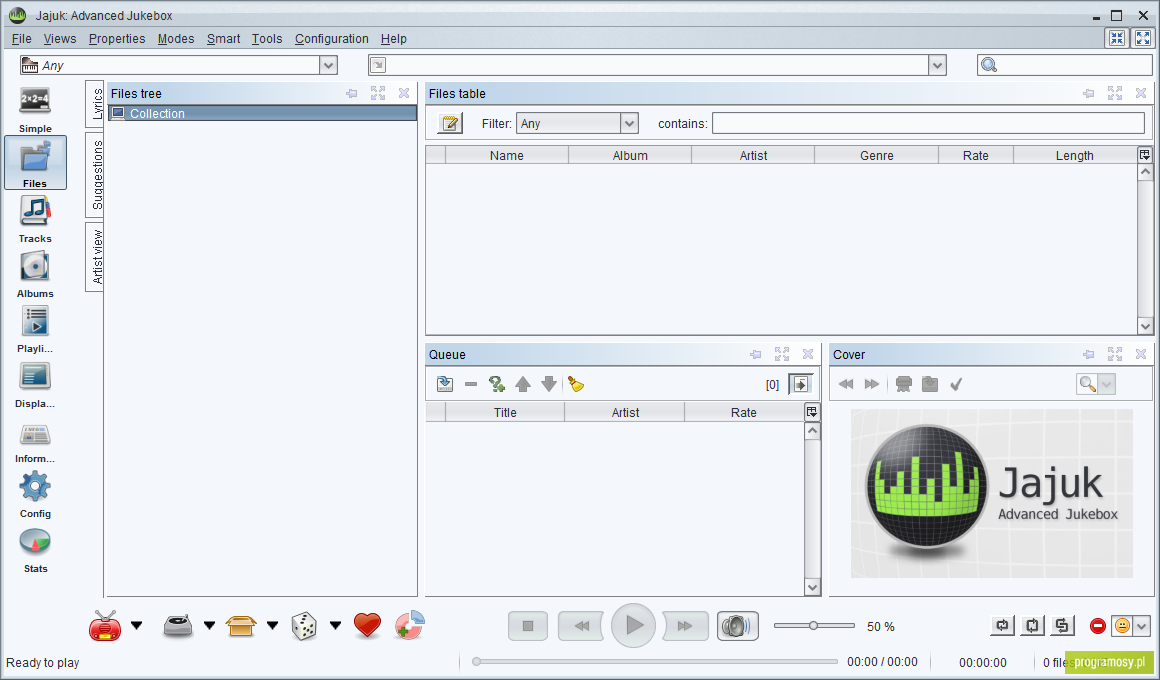Click the Queue add shuffle icon
Viewport: 1160px width, 680px height.
496,384
